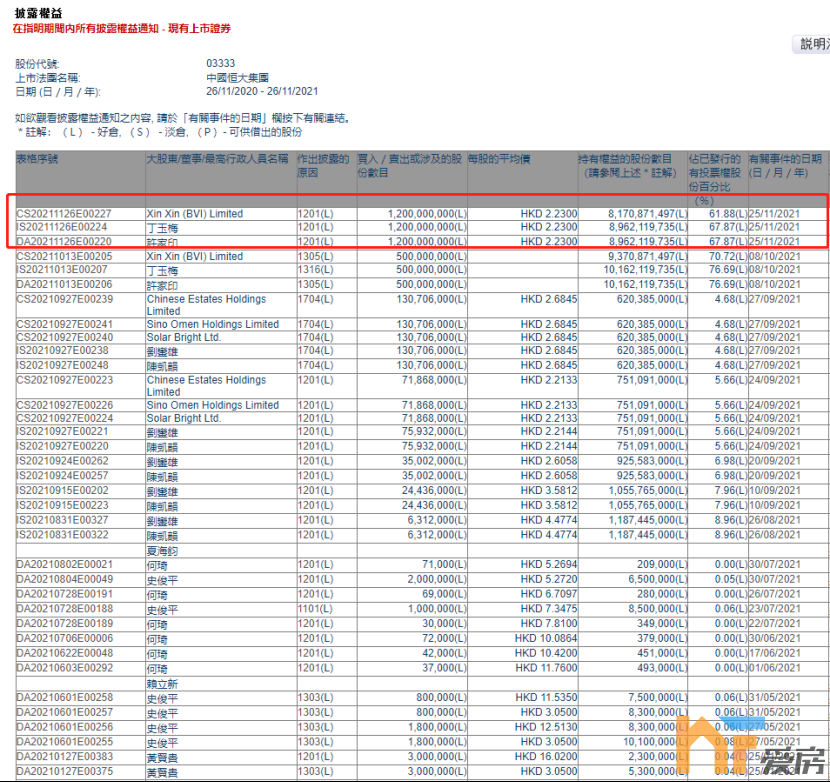Open the 01/06/2021 event date link

pos(774,668)
